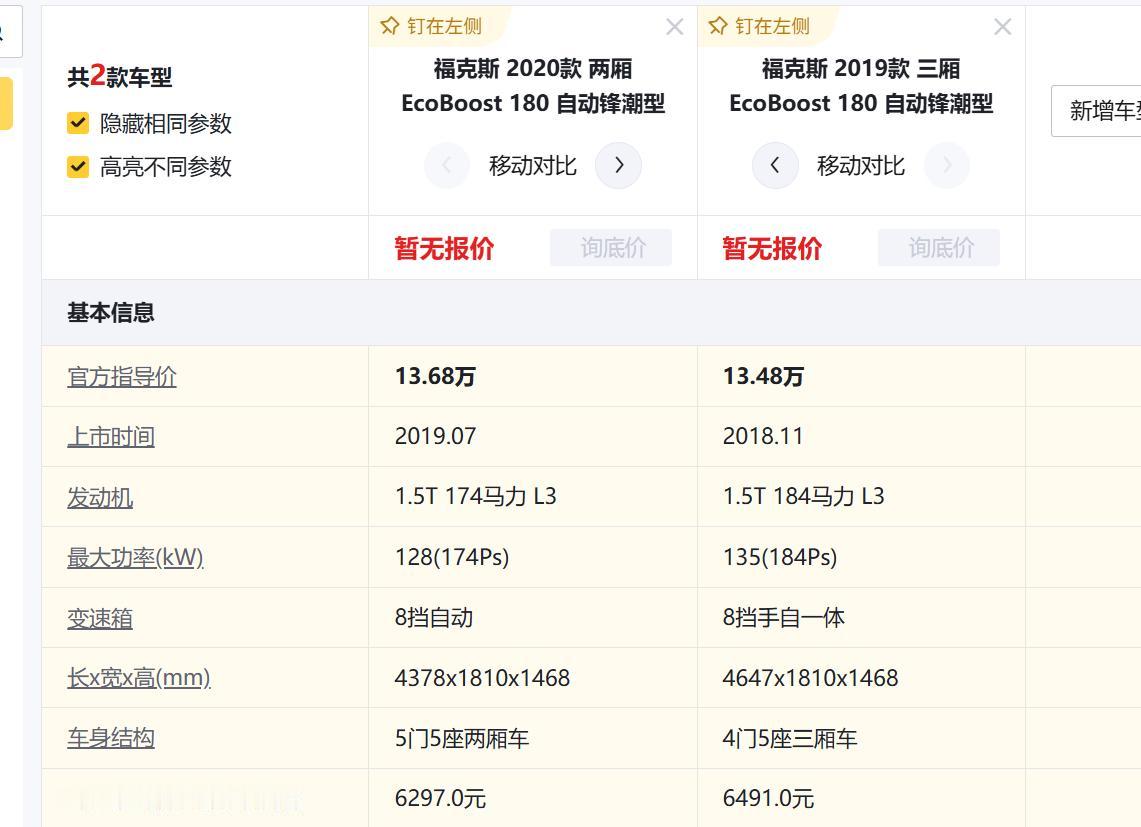
Task: Click disabled left arrow under Focus 2020
Action: pos(447,165)
